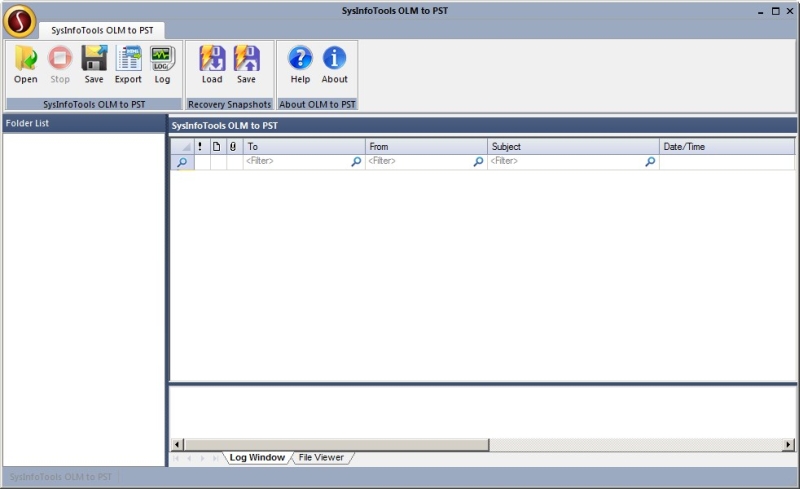Click the Folder List panel header
Screen dimensions: 800x489
tap(84, 123)
